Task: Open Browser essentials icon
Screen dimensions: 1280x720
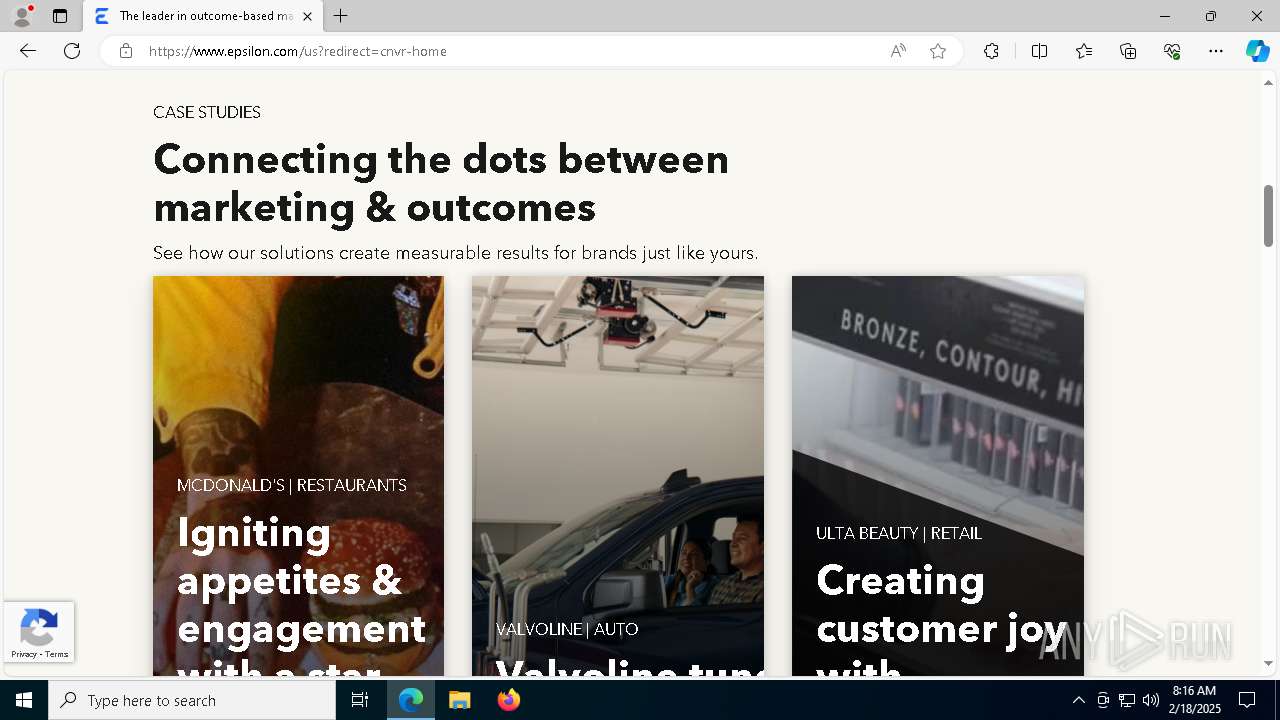Action: 1172,51
